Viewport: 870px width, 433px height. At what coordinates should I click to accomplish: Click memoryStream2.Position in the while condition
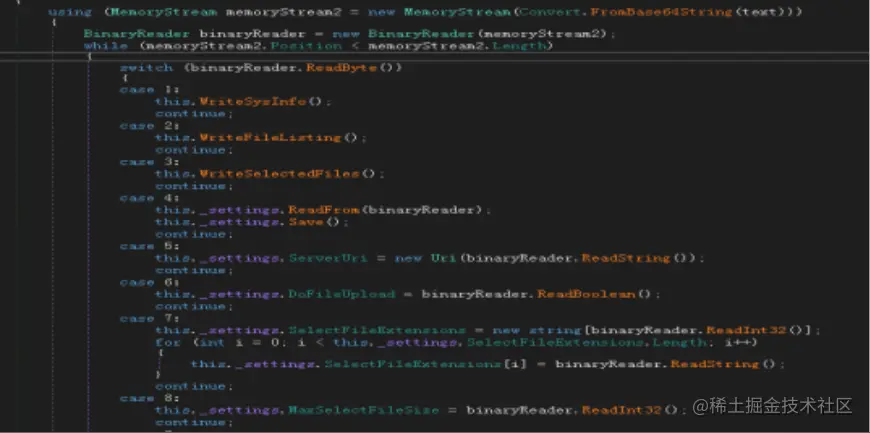point(244,46)
